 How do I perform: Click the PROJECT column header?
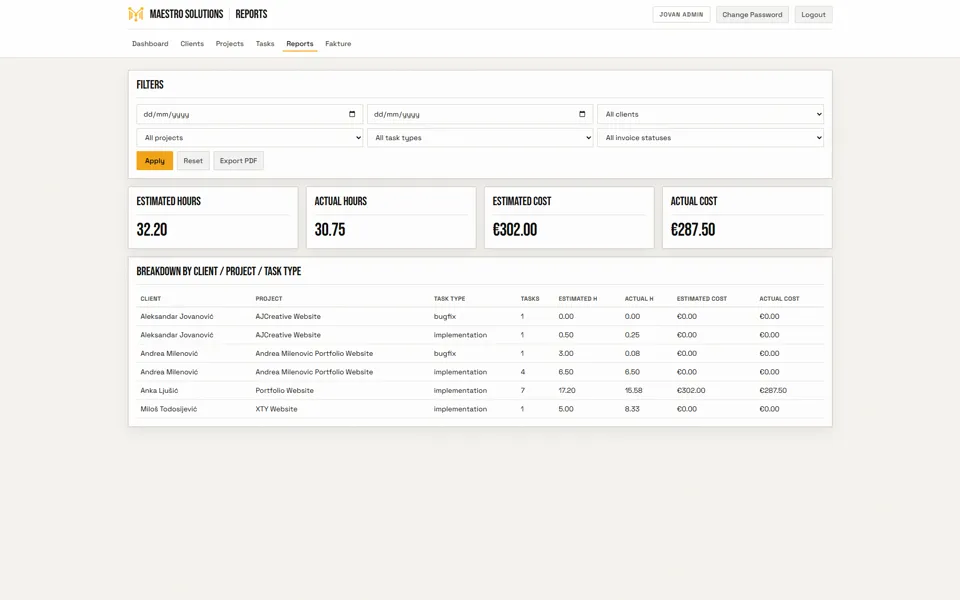(269, 299)
